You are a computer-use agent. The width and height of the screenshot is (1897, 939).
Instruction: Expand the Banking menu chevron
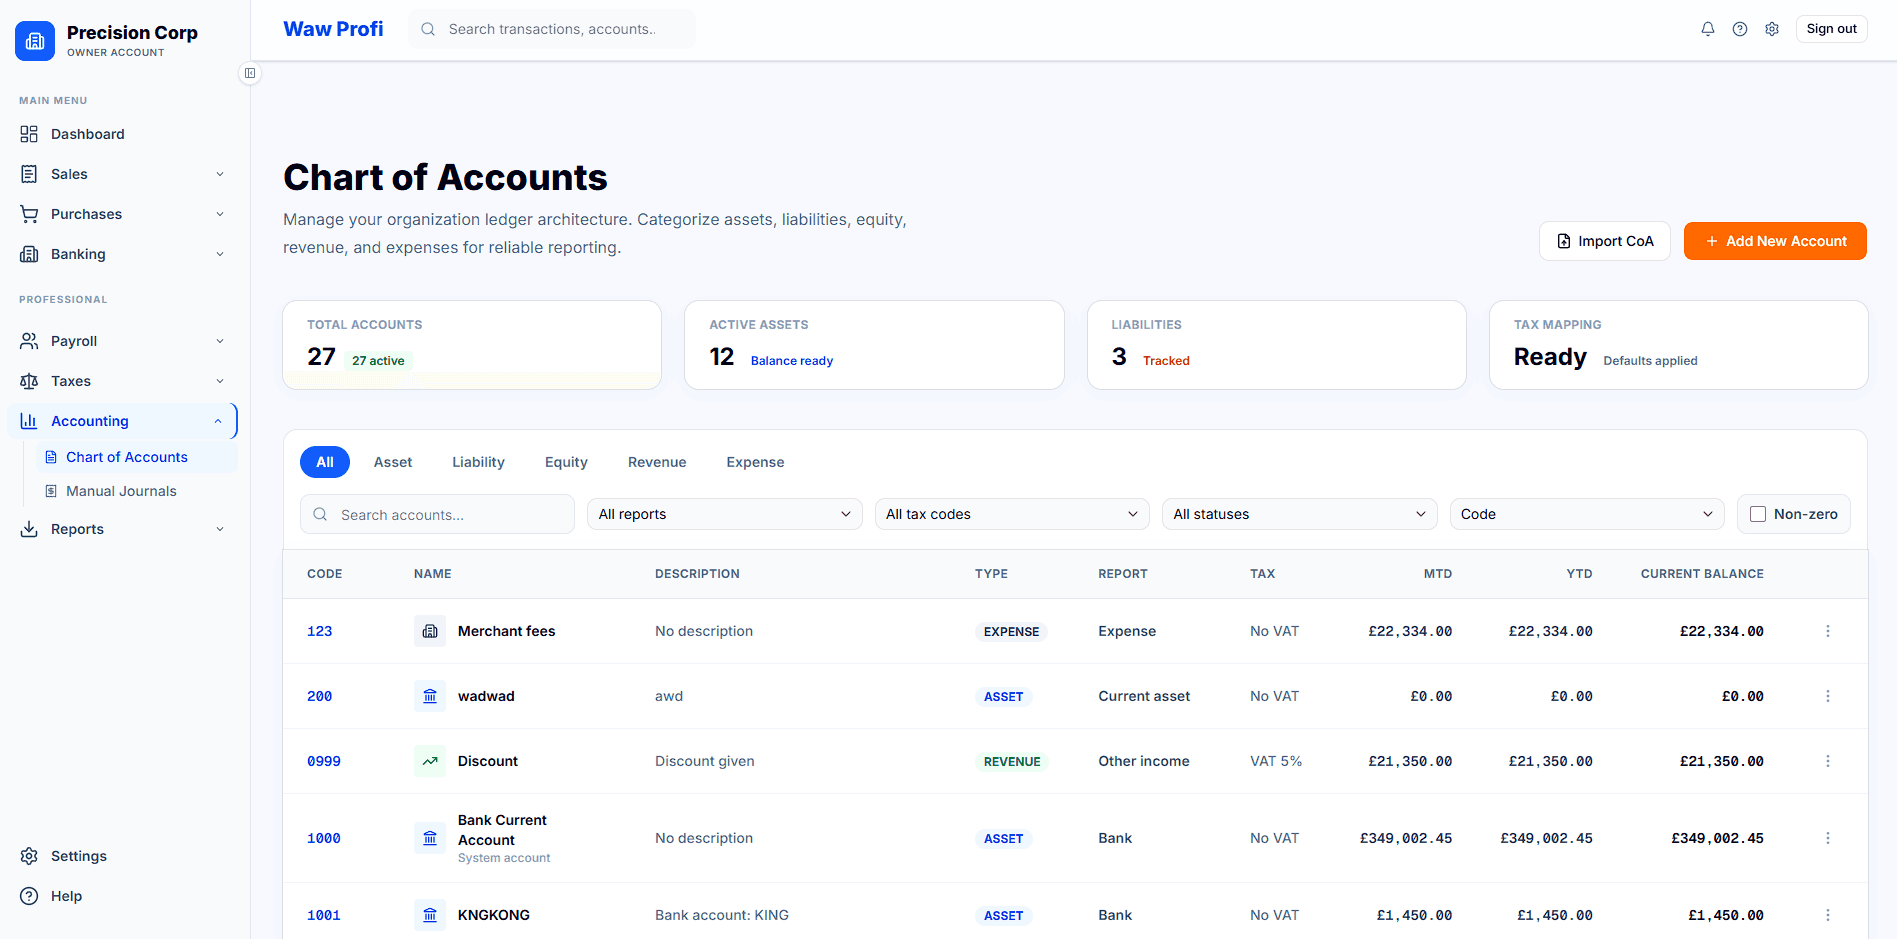(220, 254)
